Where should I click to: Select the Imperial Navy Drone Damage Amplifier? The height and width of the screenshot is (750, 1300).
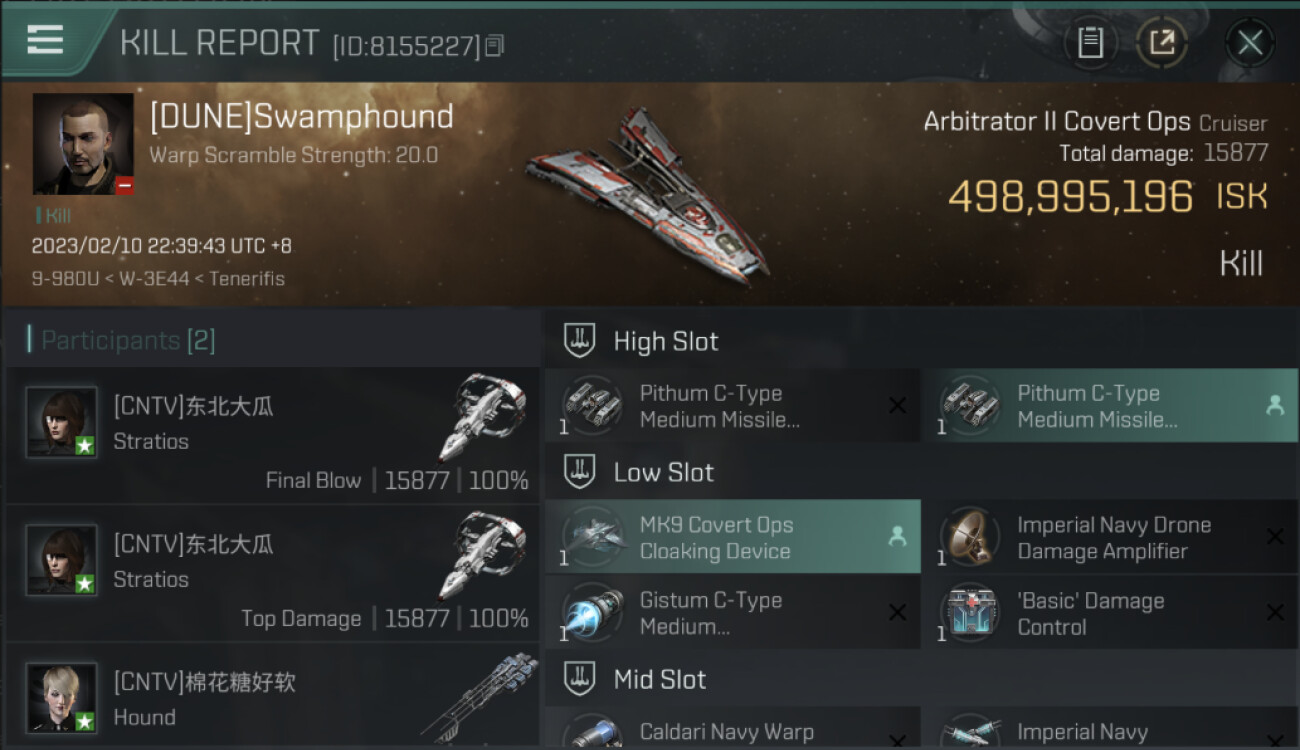[1110, 537]
